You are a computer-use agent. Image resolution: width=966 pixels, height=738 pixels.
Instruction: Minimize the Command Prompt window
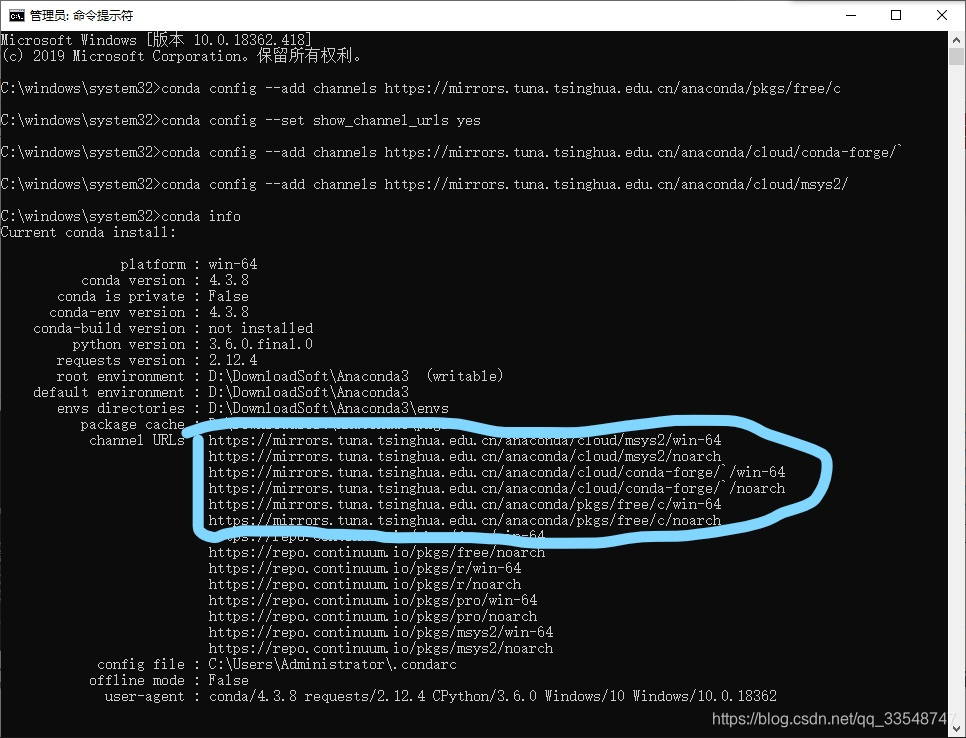(851, 15)
